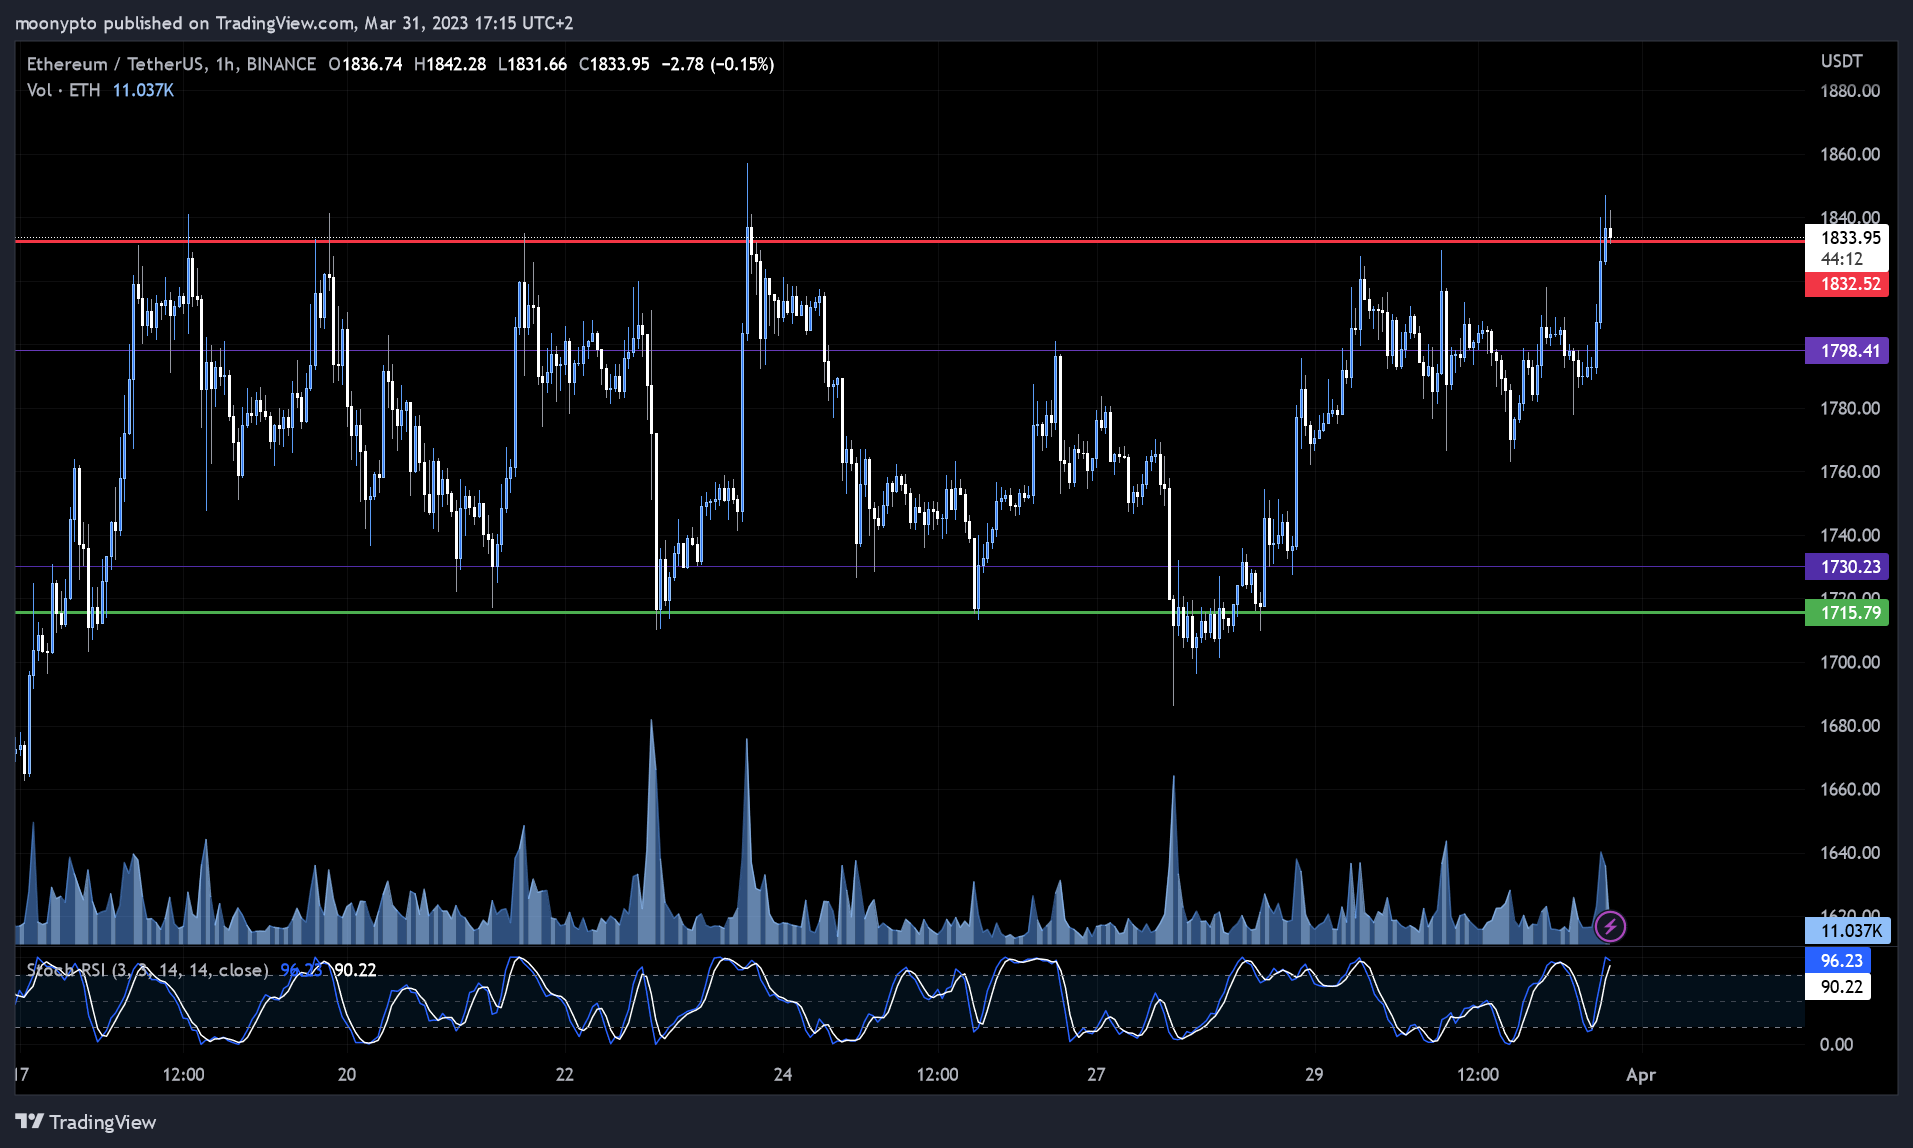Click the closing price C1833.95 value
This screenshot has width=1913, height=1148.
pyautogui.click(x=614, y=64)
